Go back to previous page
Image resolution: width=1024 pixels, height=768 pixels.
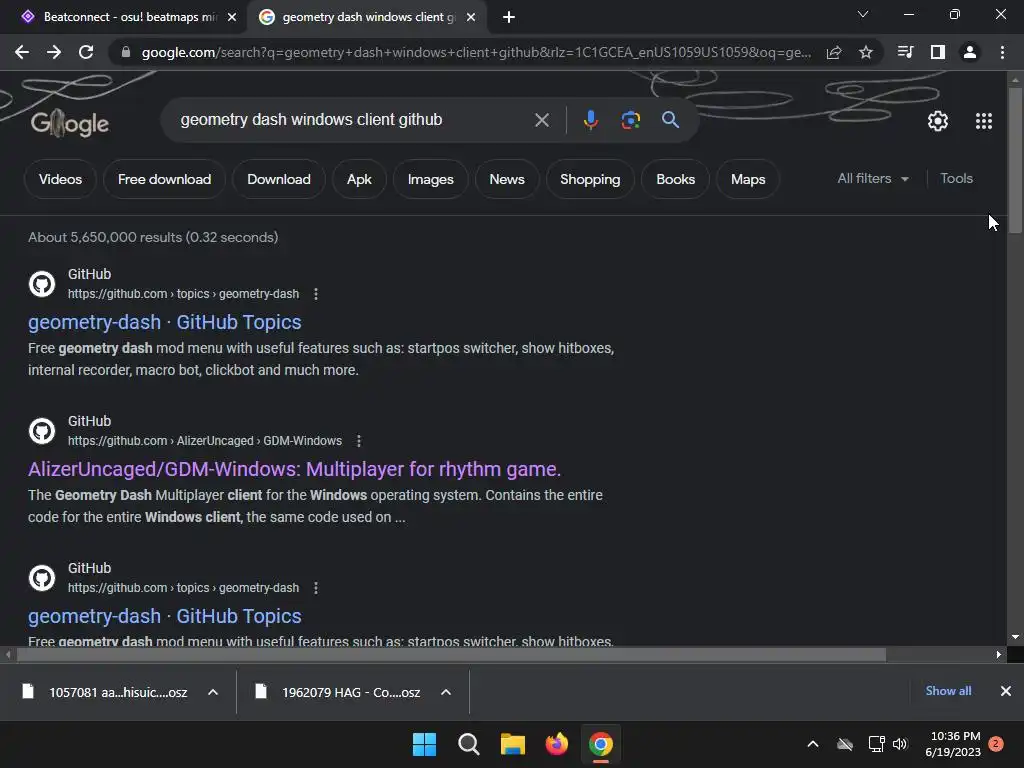coord(22,52)
